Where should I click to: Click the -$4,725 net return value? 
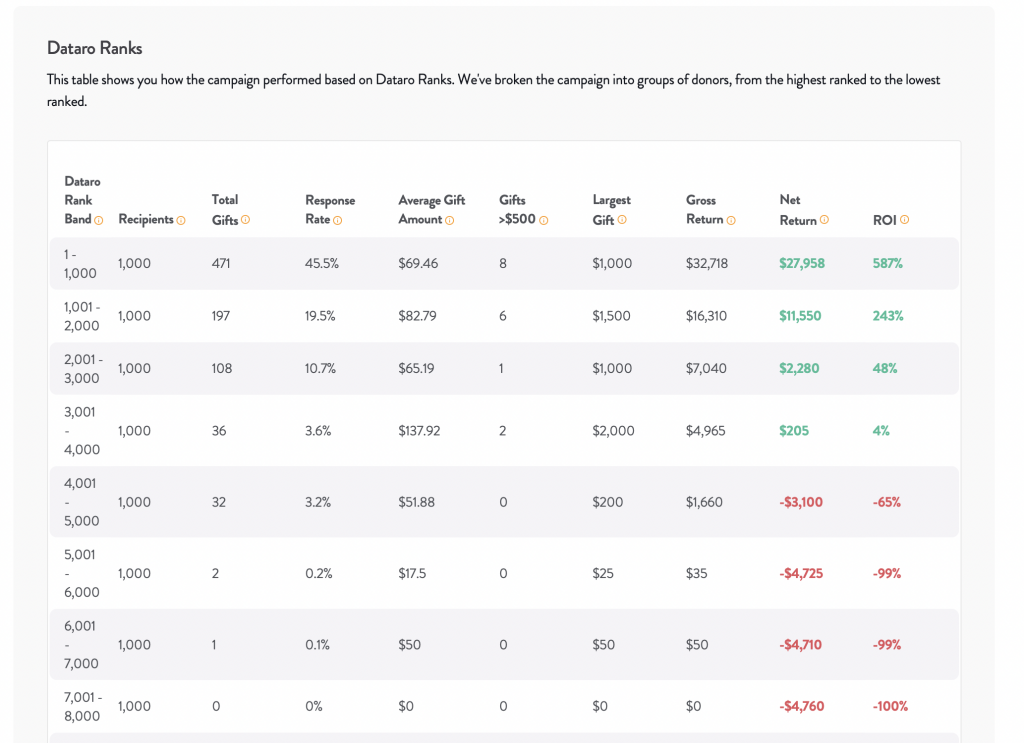[801, 574]
